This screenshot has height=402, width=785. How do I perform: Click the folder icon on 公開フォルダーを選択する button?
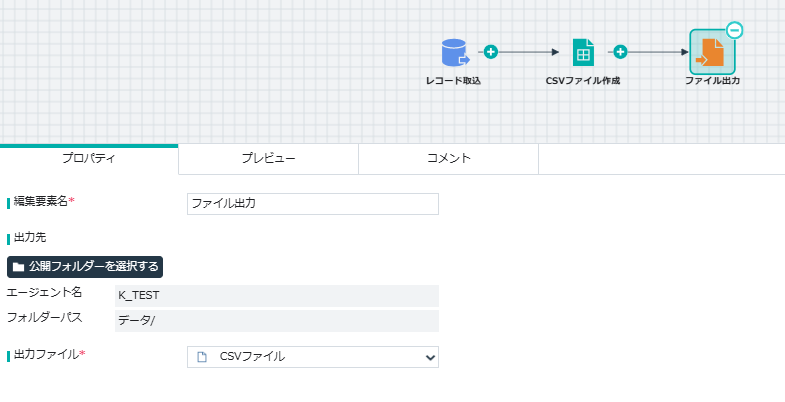click(19, 267)
